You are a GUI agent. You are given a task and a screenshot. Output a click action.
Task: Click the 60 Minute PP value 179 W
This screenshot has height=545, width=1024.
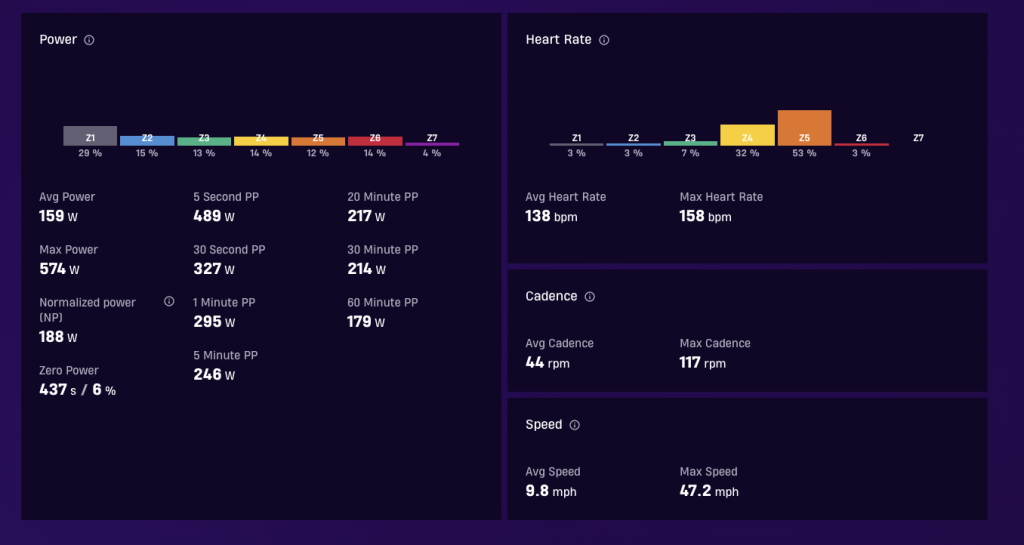[366, 322]
